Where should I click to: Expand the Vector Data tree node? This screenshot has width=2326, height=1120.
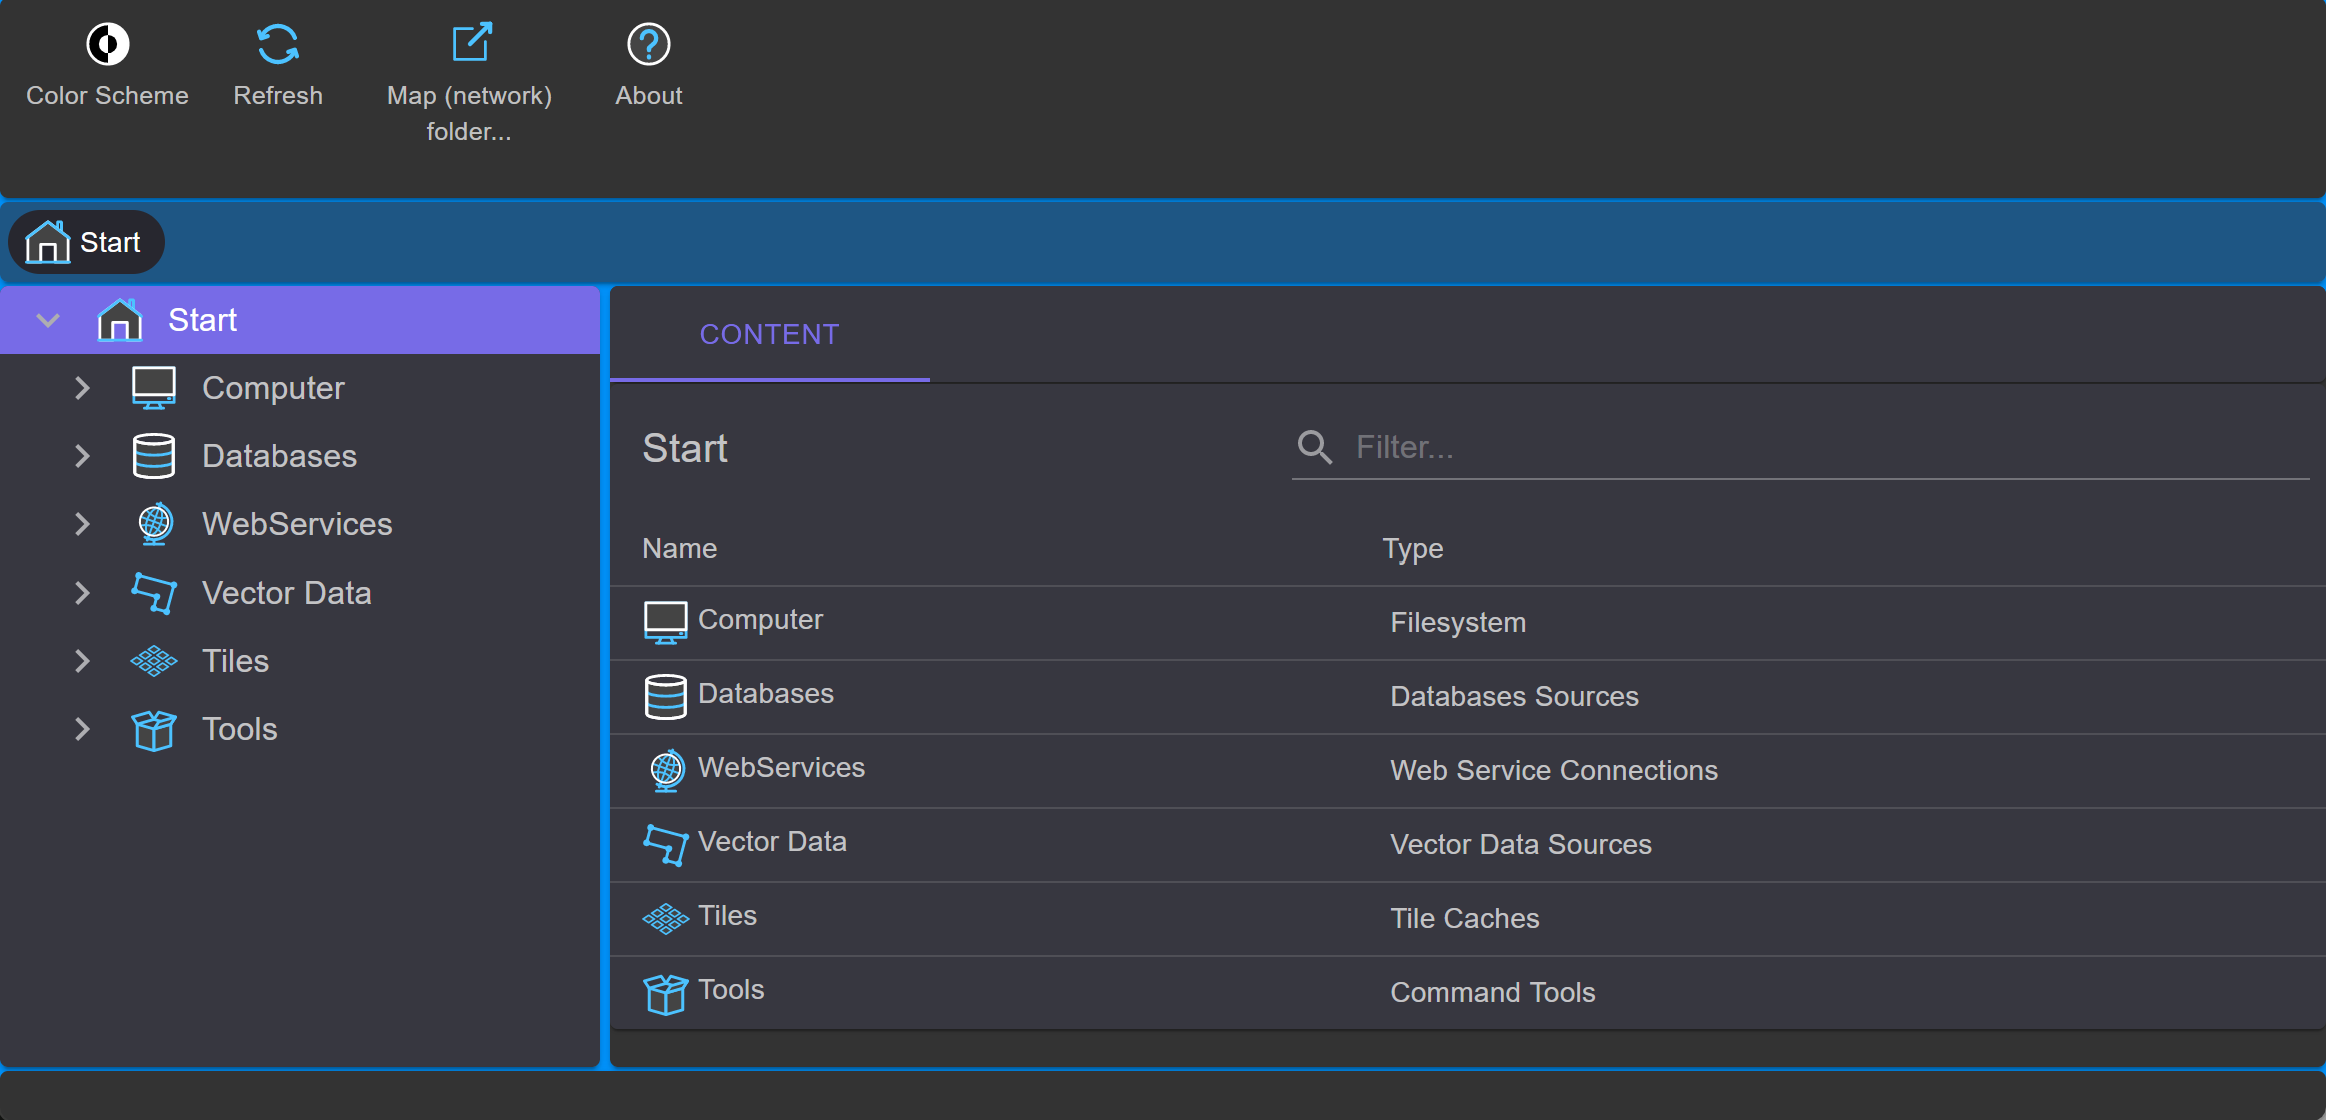click(x=82, y=593)
